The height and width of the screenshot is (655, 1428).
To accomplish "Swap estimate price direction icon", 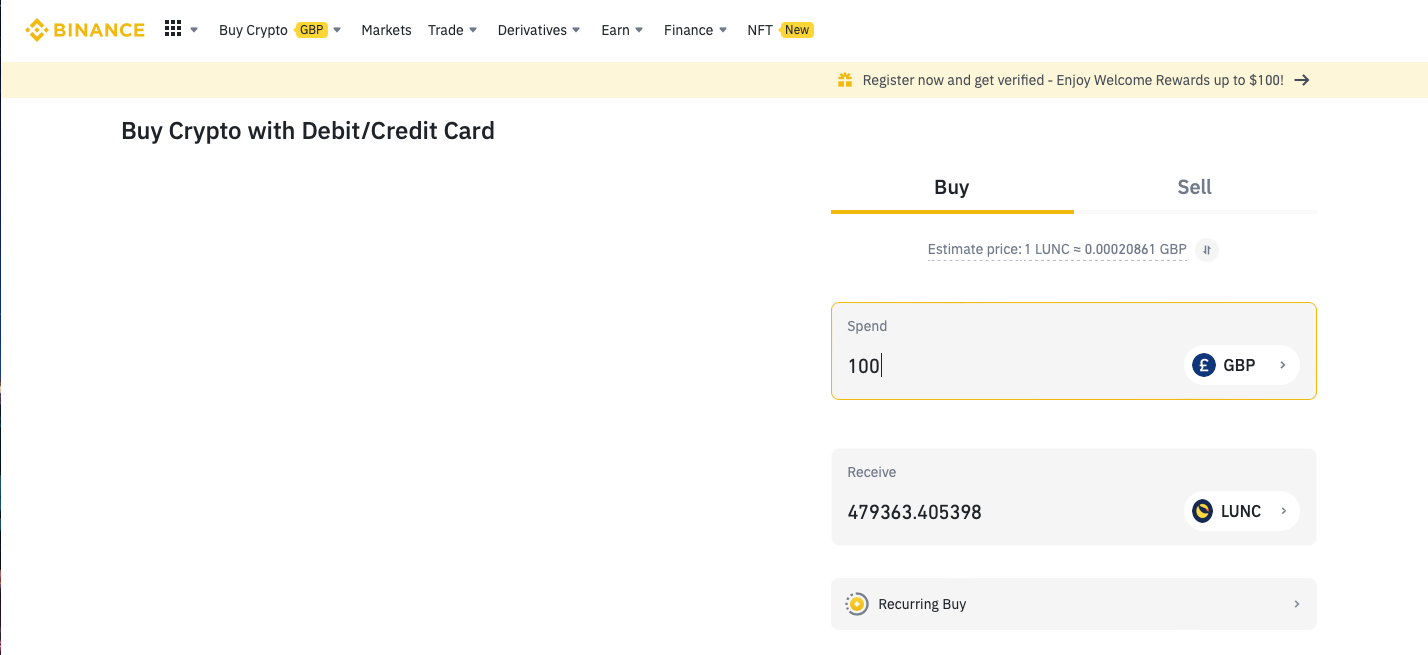I will coord(1207,250).
